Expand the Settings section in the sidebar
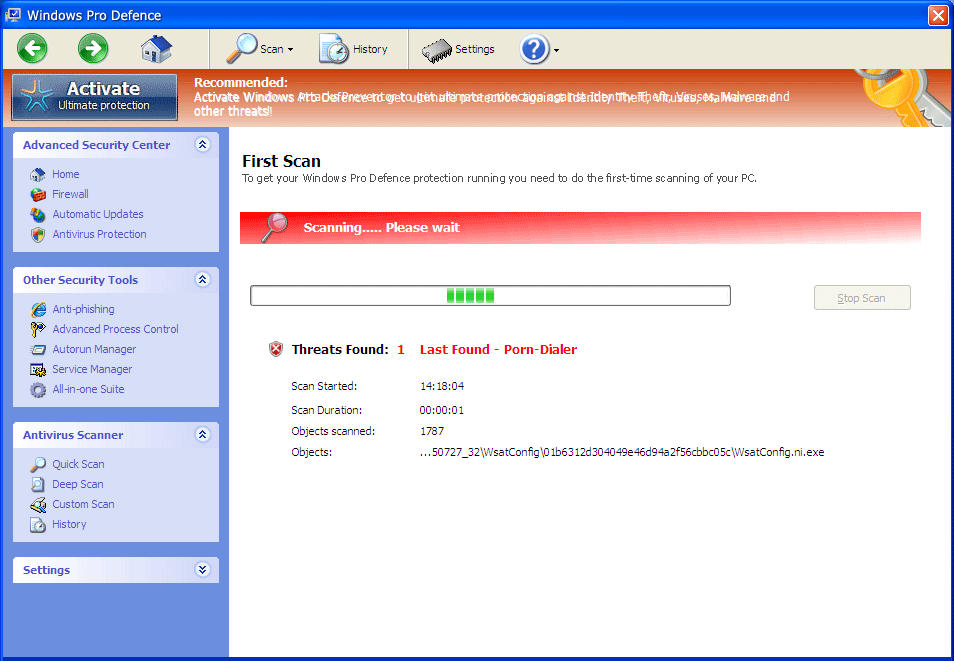 [202, 569]
